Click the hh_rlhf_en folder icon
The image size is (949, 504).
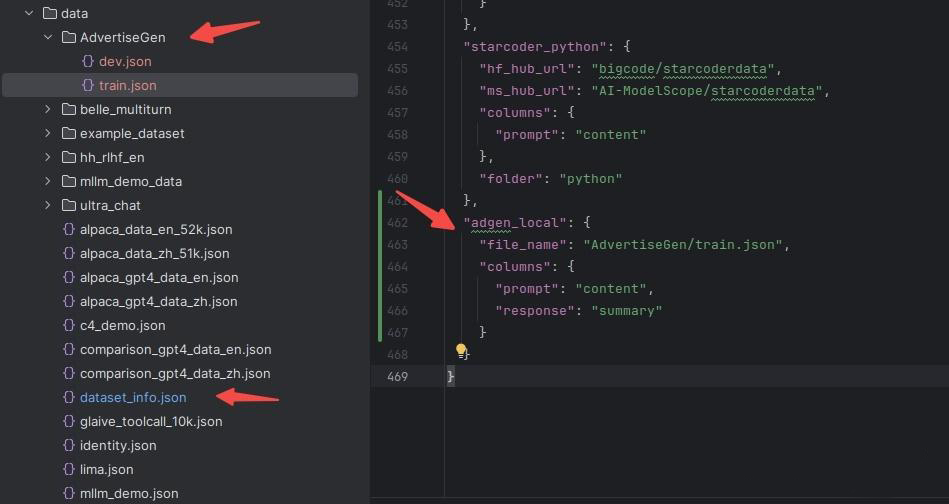coord(69,157)
